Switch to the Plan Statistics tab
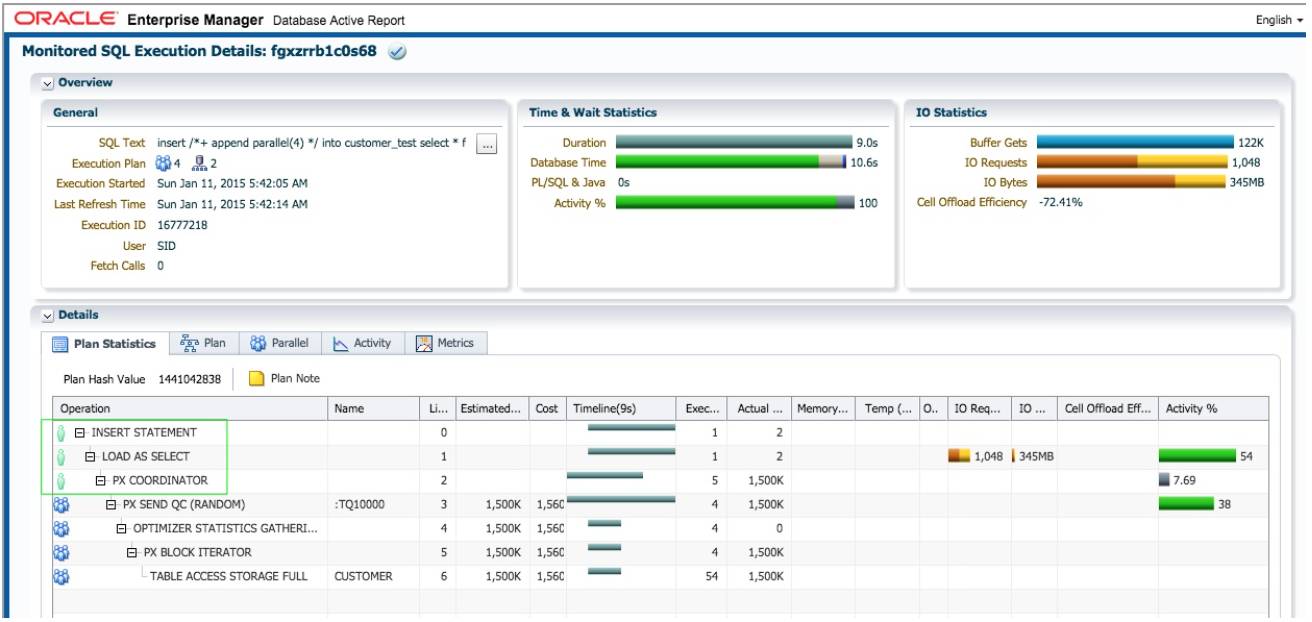Screen dimensions: 1312x622 (x=104, y=343)
